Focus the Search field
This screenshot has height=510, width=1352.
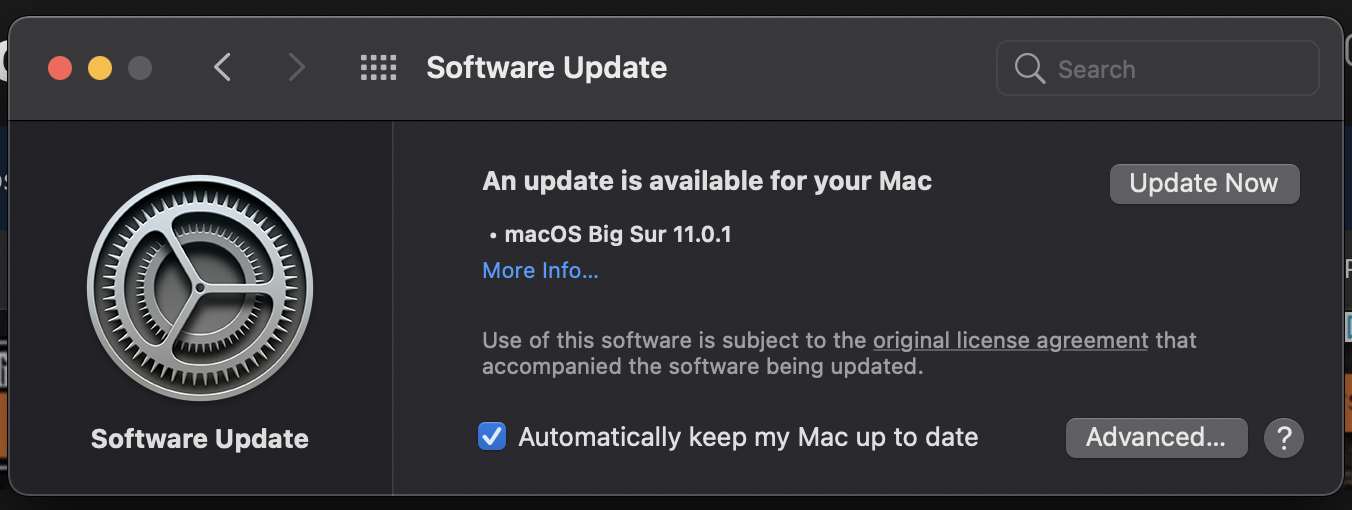[x=1158, y=69]
